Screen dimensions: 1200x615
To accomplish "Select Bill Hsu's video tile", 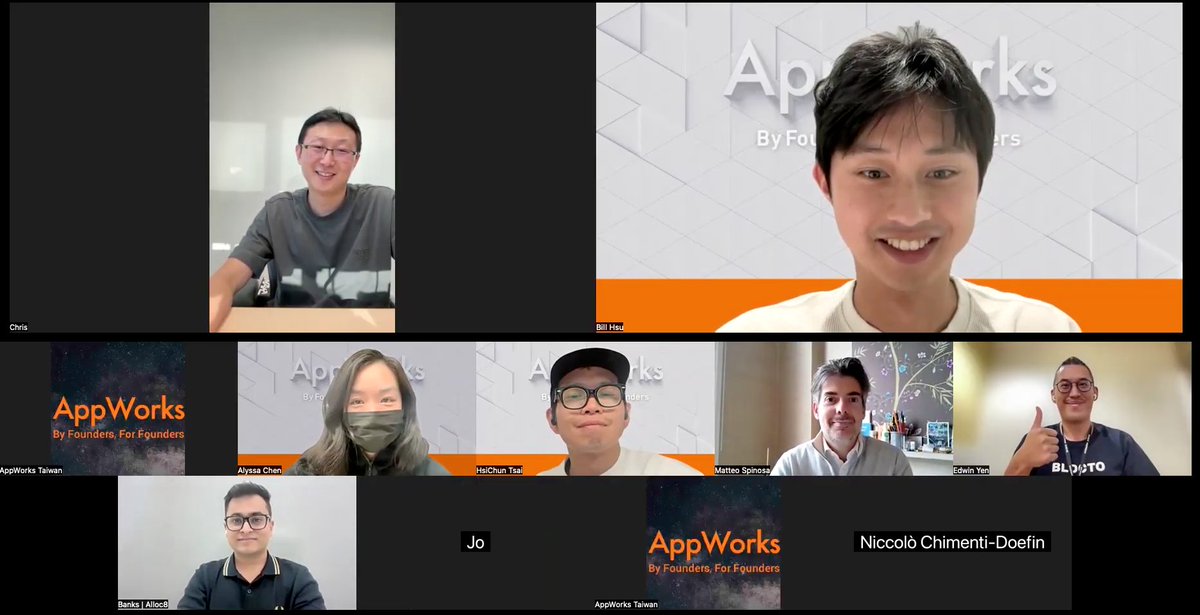I will tap(889, 167).
